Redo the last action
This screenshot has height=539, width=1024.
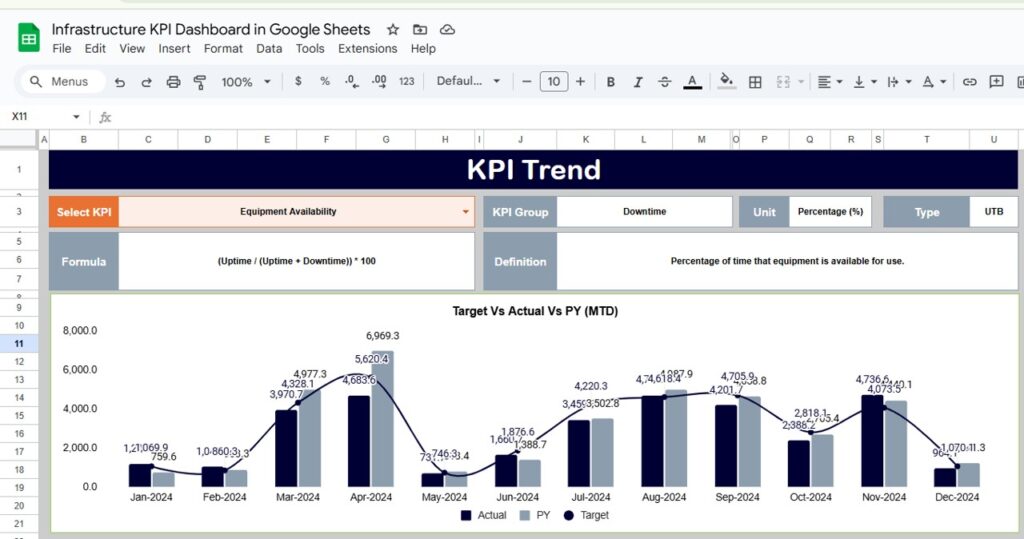pos(146,82)
